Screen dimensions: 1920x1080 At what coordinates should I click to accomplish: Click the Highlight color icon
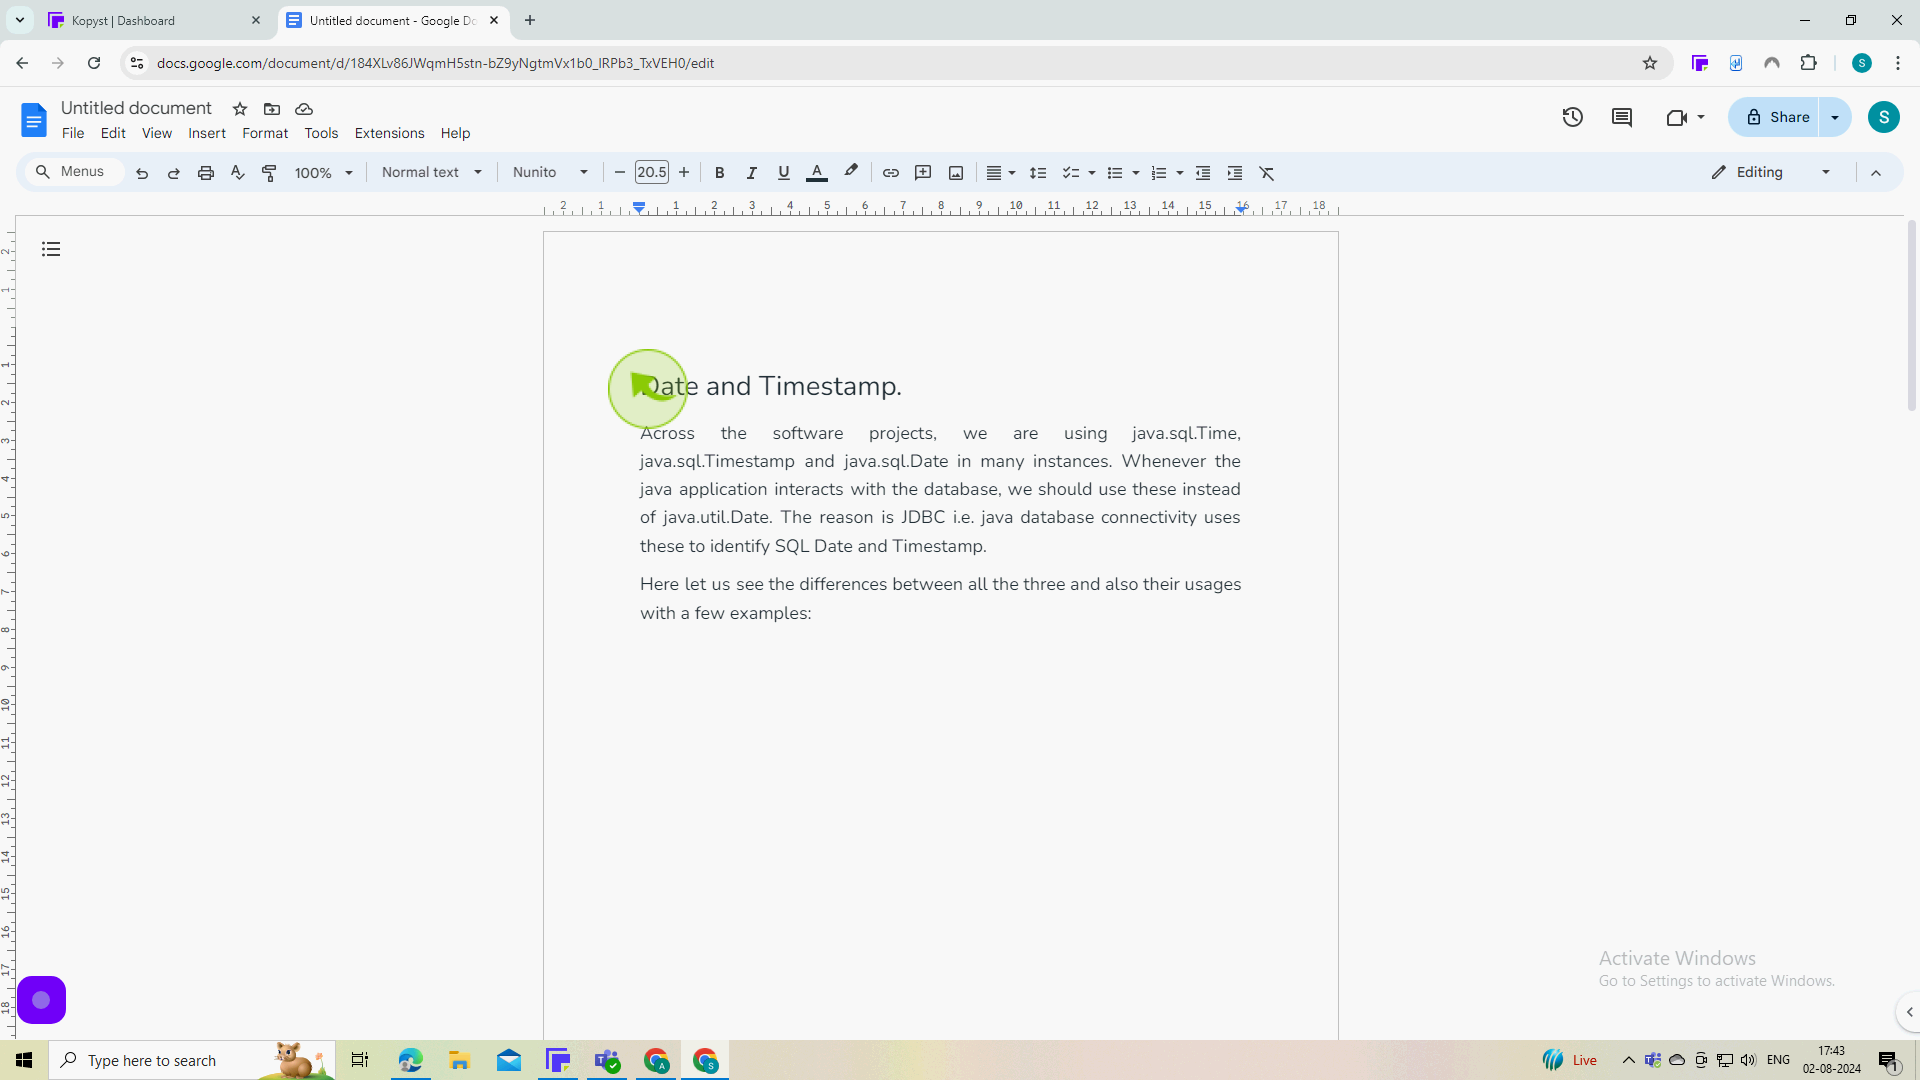pos(851,173)
